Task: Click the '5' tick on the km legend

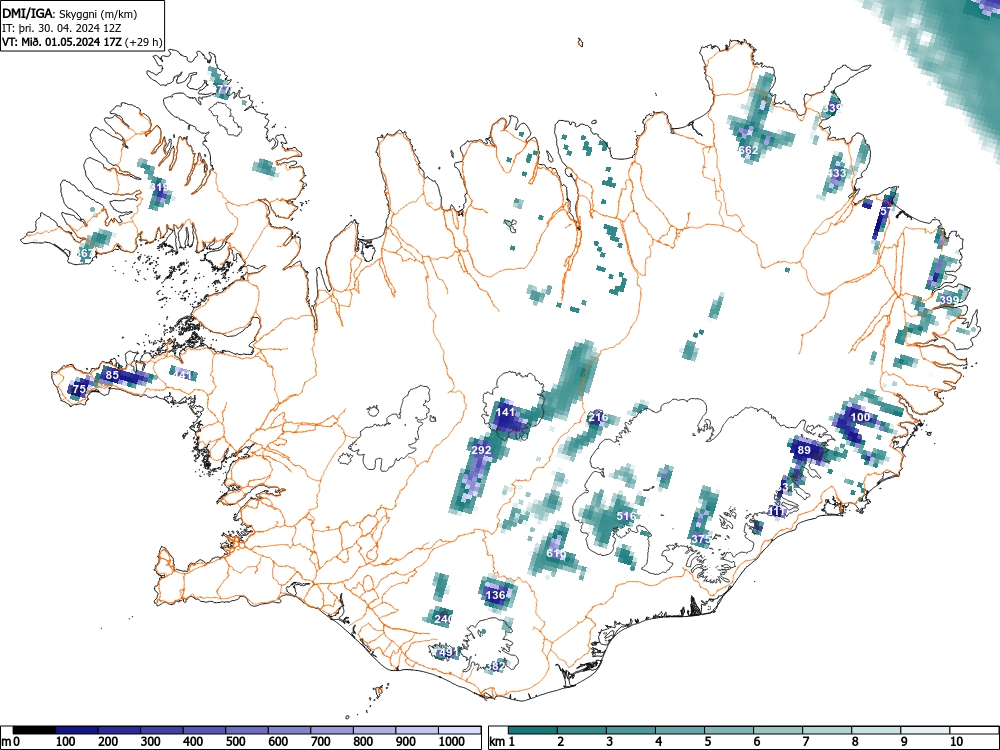Action: point(708,742)
